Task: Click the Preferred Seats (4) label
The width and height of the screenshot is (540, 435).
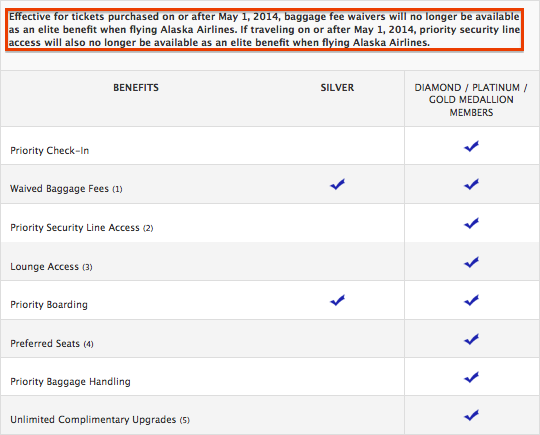Action: [52, 344]
